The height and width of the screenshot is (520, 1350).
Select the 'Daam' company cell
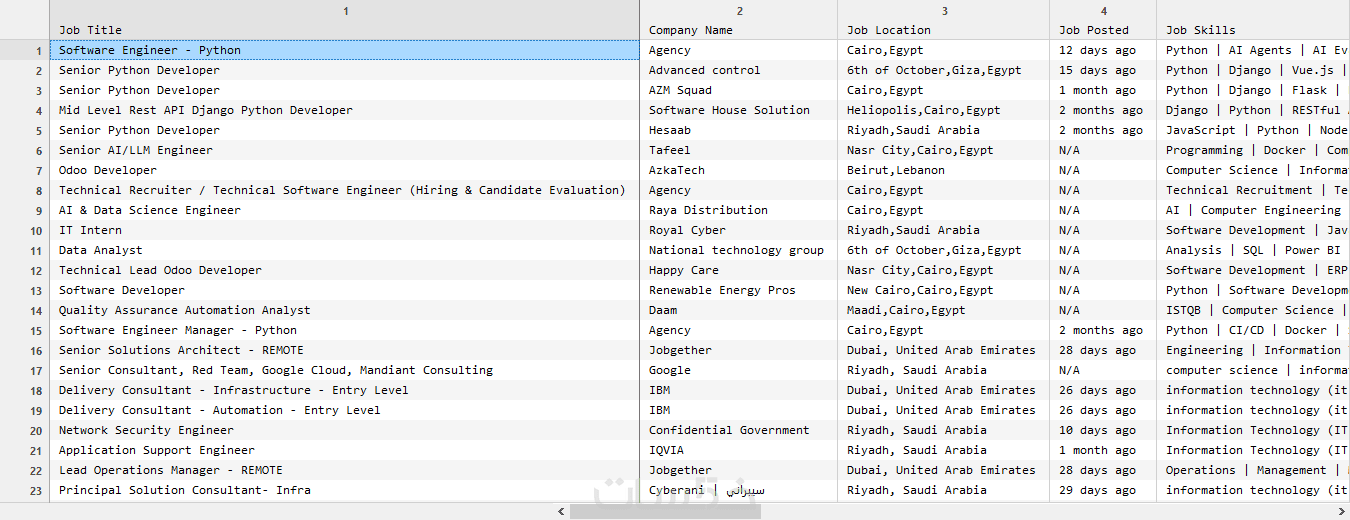(739, 310)
